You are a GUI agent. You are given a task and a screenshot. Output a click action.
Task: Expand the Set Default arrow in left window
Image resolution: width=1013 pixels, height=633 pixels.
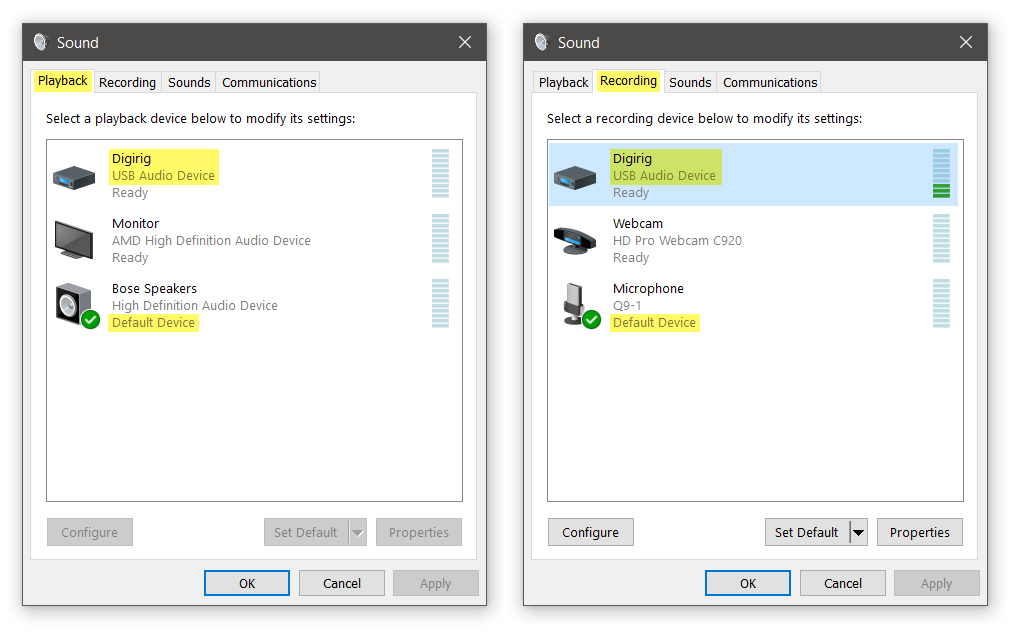(x=358, y=532)
